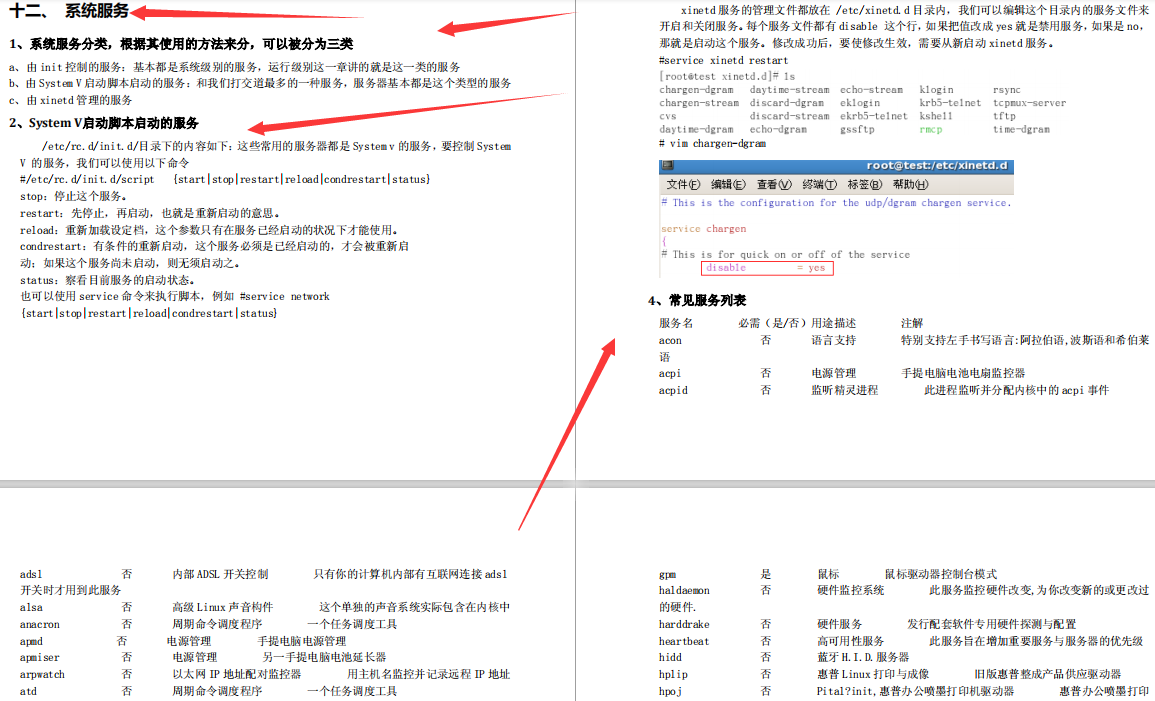Click file name gssftp in listing

click(857, 130)
